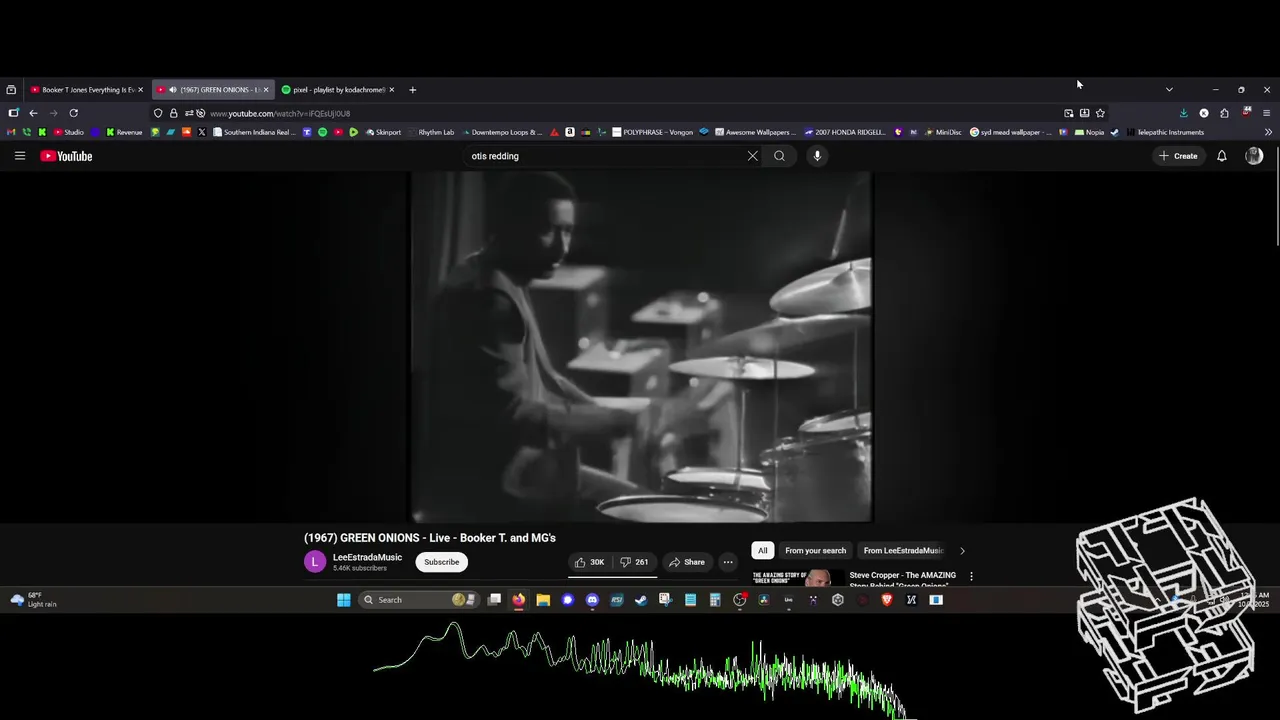Open the Amazon bookmark icon
Screen dimensions: 1280x720
pyautogui.click(x=570, y=132)
